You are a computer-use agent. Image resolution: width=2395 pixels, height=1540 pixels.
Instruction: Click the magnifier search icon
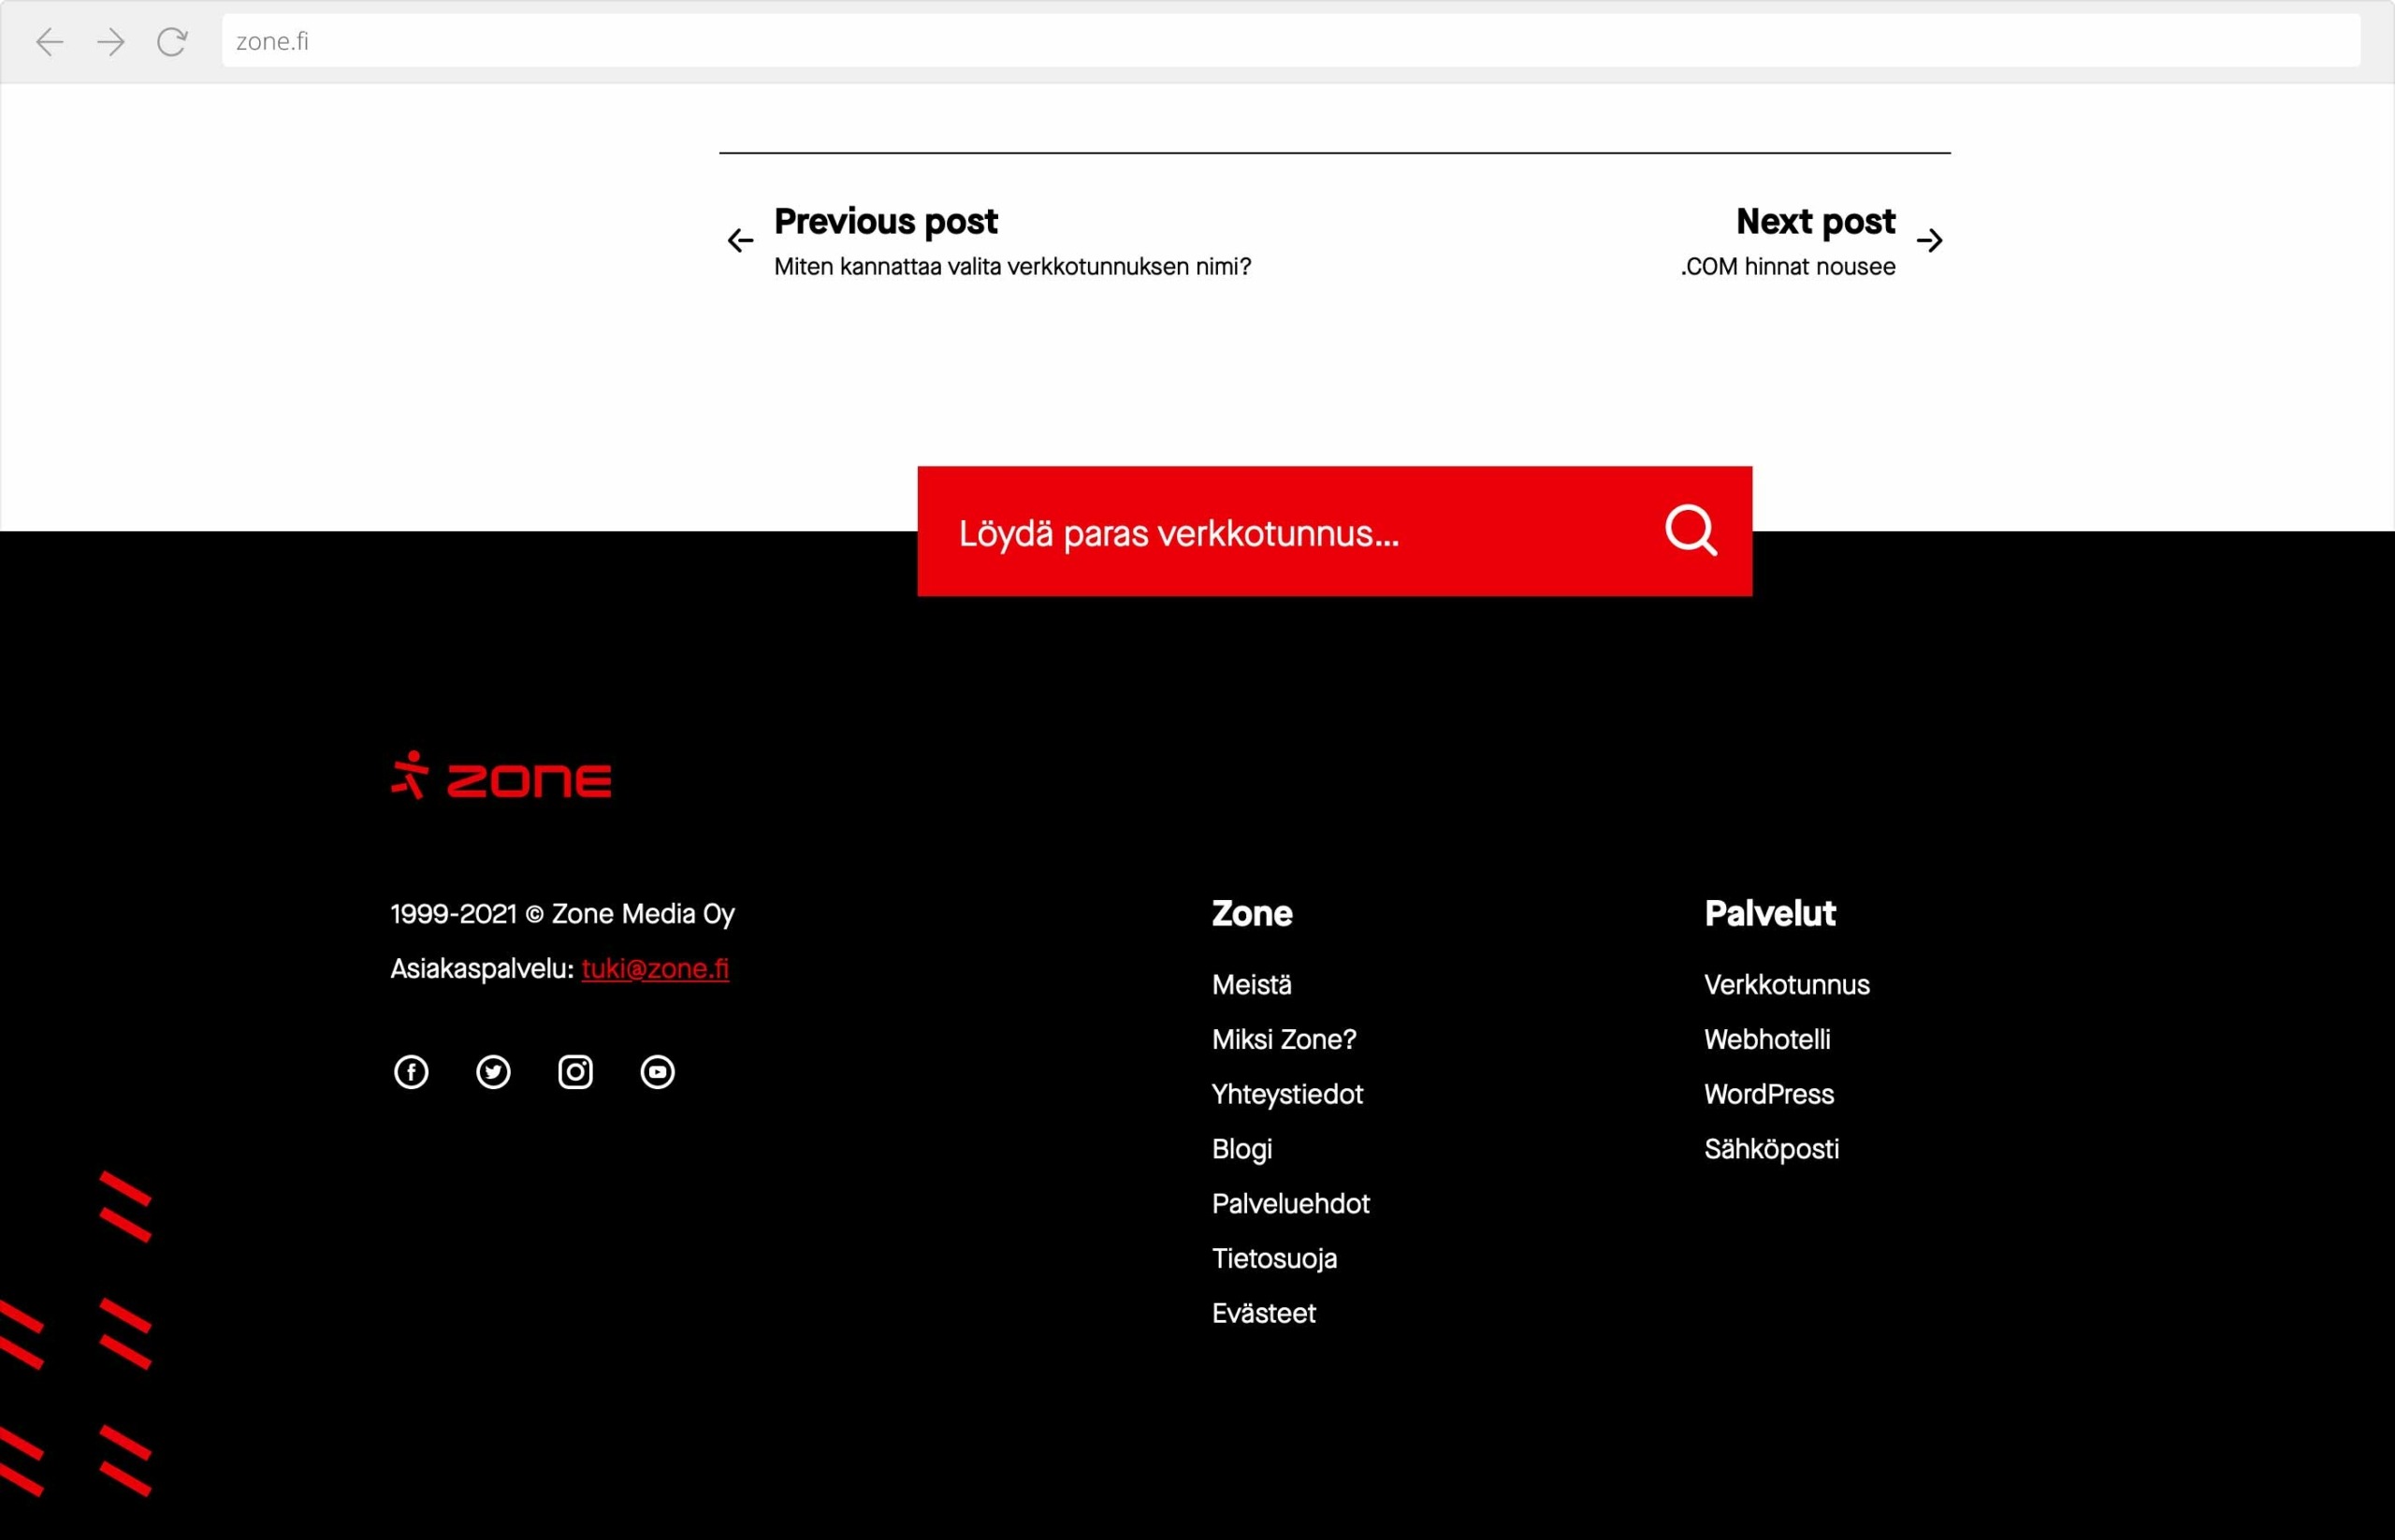pos(1690,530)
